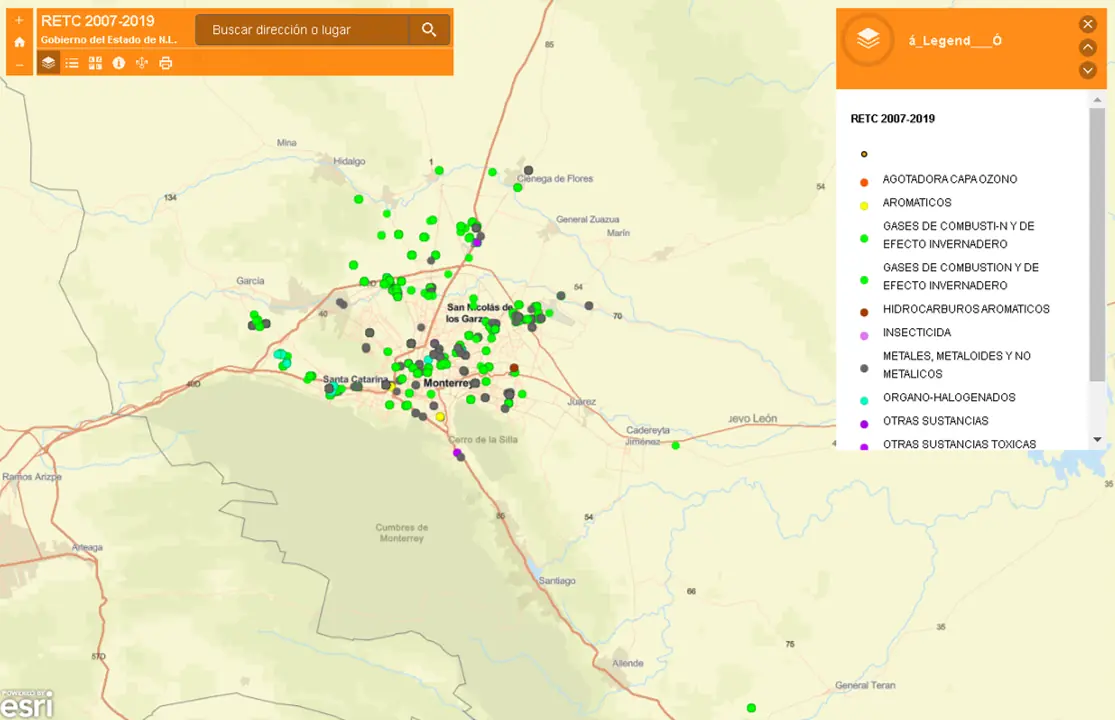The width and height of the screenshot is (1115, 720).
Task: Return map to home extent
Action: 19,42
